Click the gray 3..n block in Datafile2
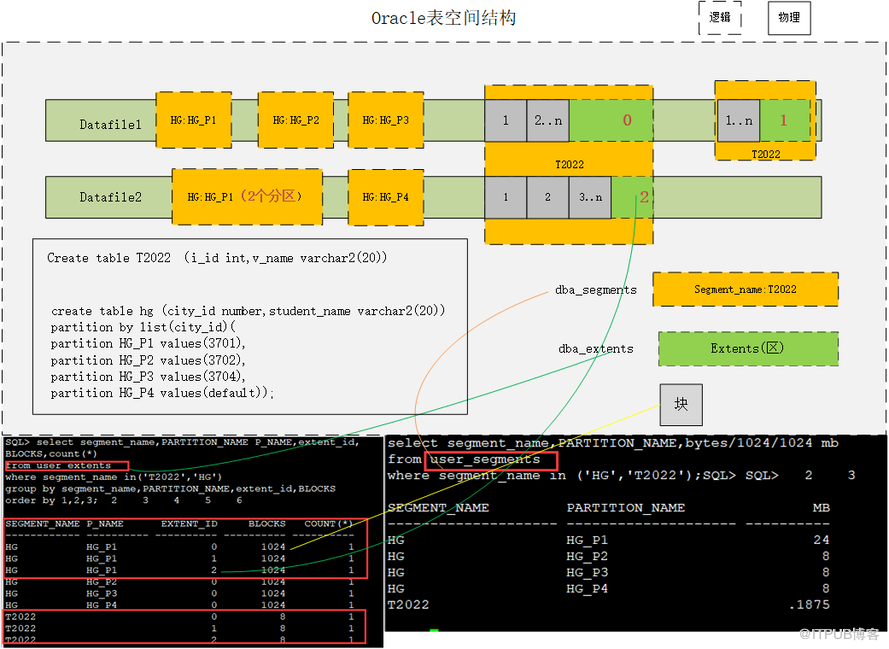This screenshot has height=649, width=889. click(590, 197)
